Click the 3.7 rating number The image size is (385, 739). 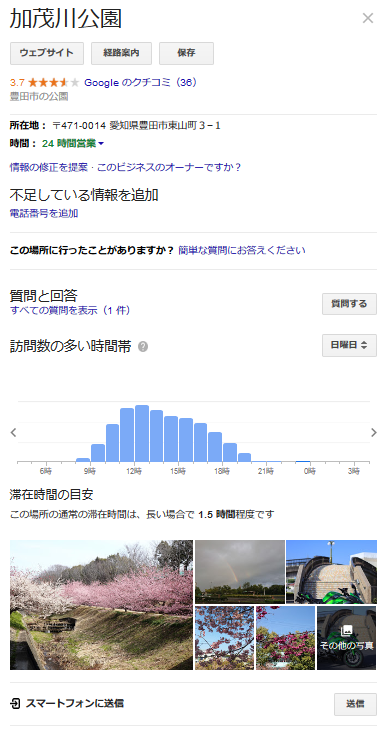coord(17,82)
